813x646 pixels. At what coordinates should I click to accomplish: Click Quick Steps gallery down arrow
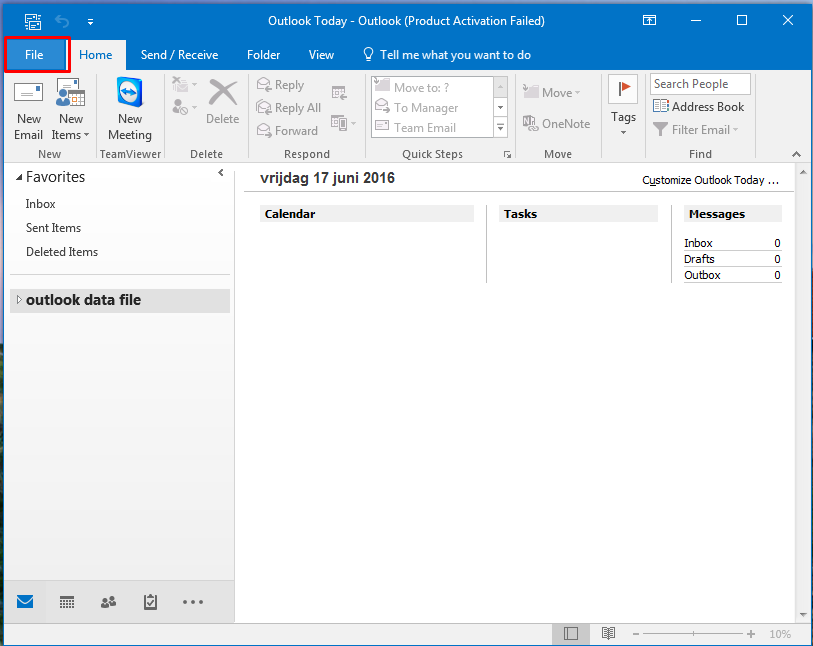[x=500, y=107]
